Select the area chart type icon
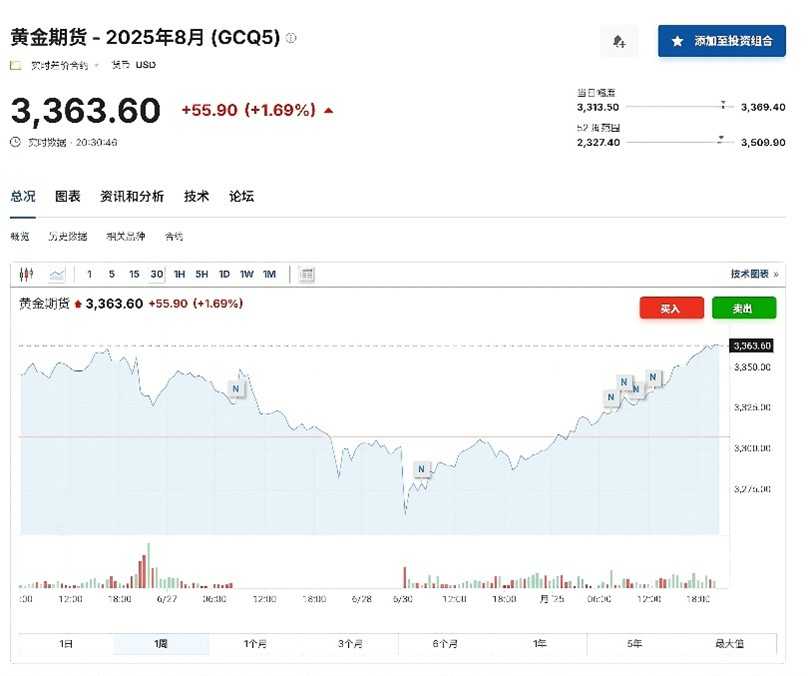 coord(58,274)
